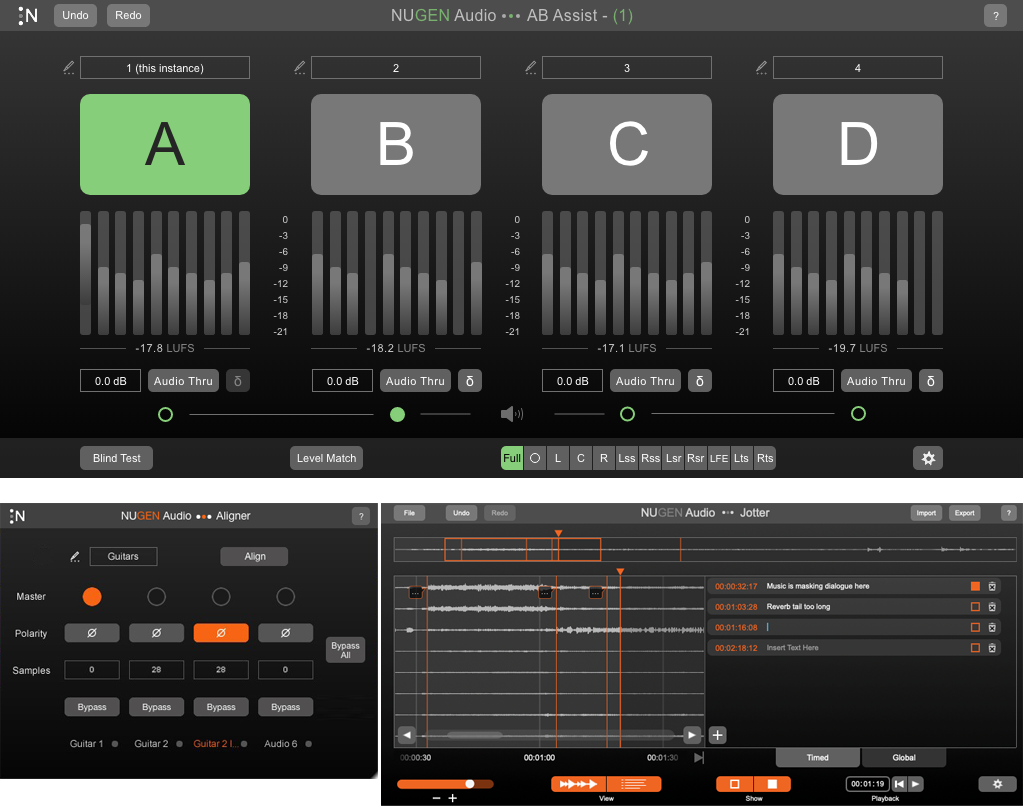Open the File menu in Jotter
The height and width of the screenshot is (807, 1023).
tap(409, 513)
